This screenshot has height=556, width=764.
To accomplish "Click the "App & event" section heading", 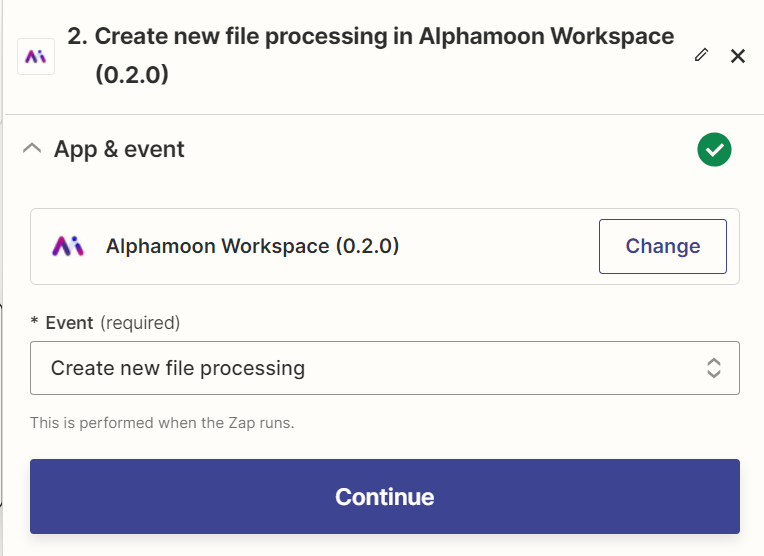I will coord(119,149).
